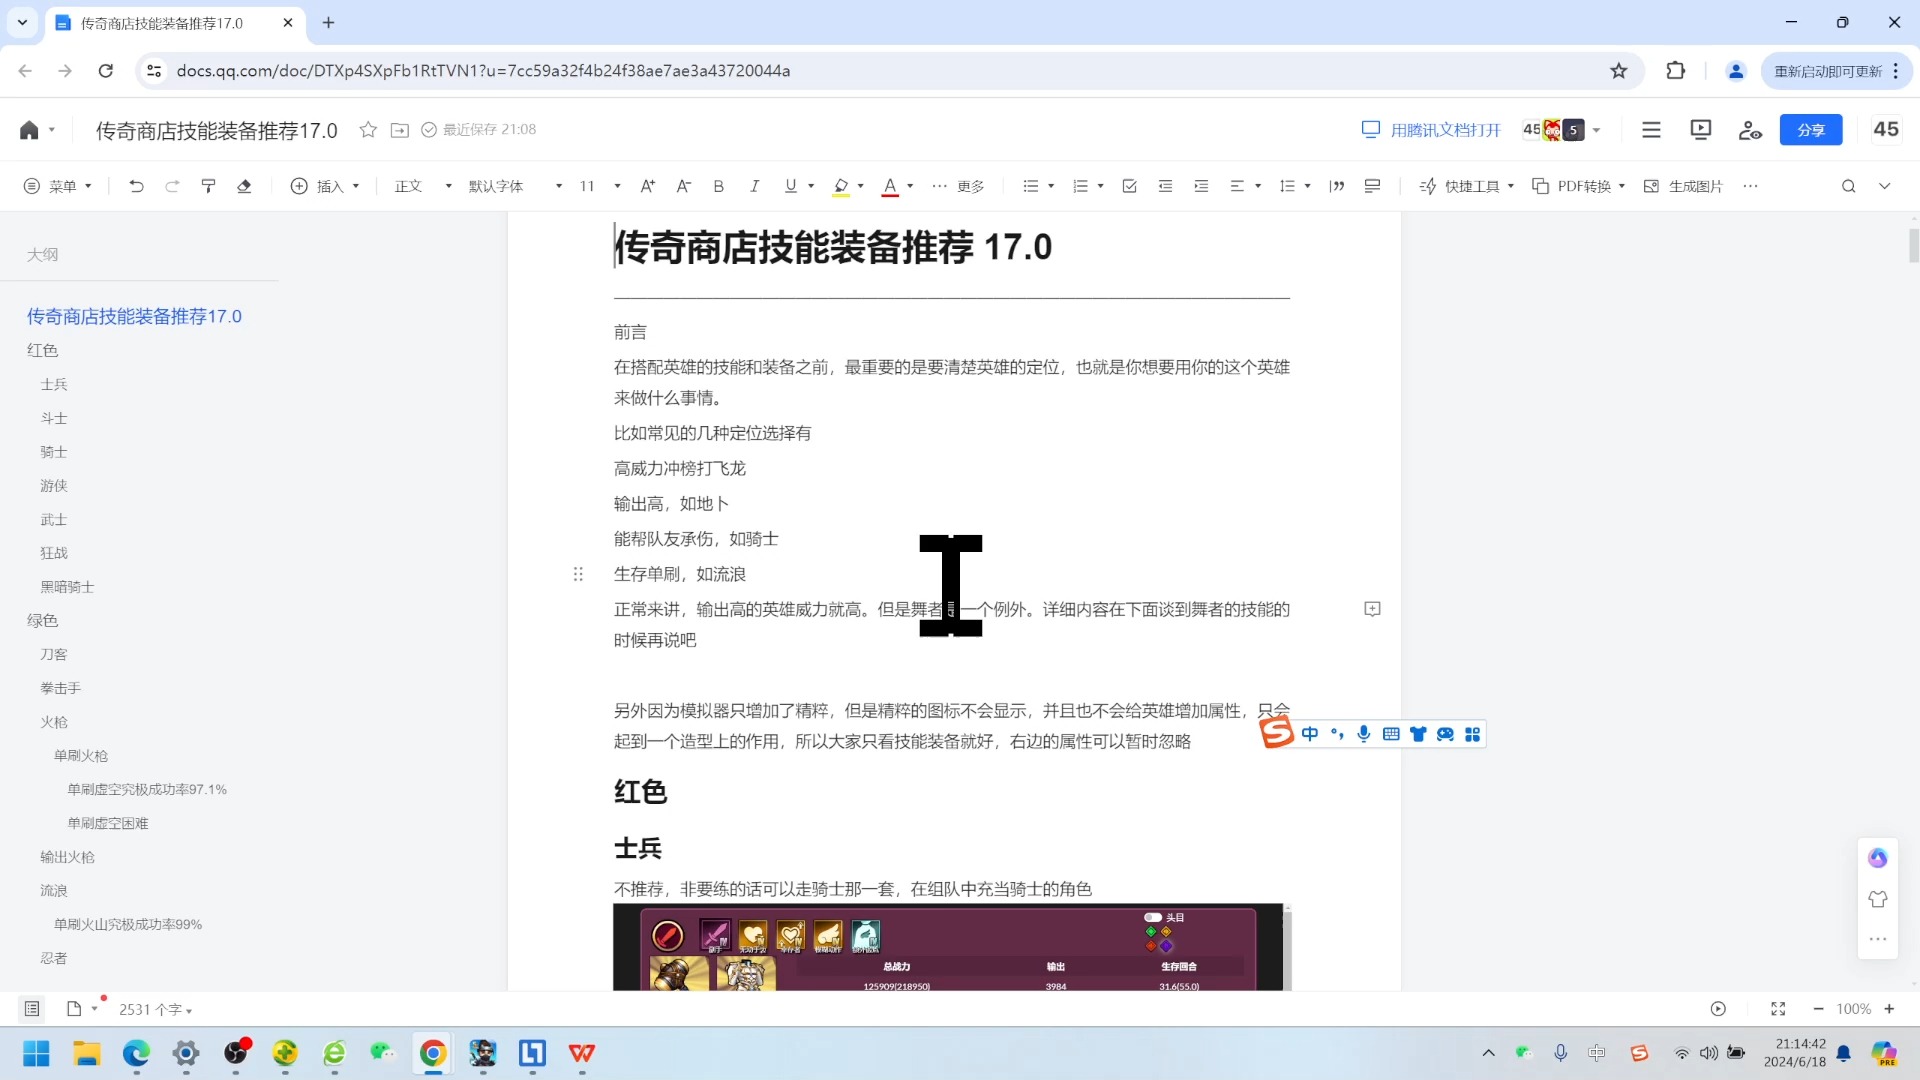Screen dimensions: 1920x1080
Task: Open Chrome from Windows taskbar
Action: [433, 1053]
